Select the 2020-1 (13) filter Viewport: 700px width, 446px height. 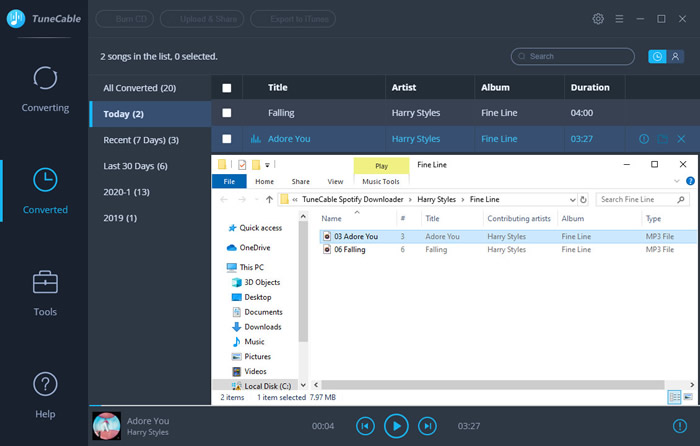[150, 192]
